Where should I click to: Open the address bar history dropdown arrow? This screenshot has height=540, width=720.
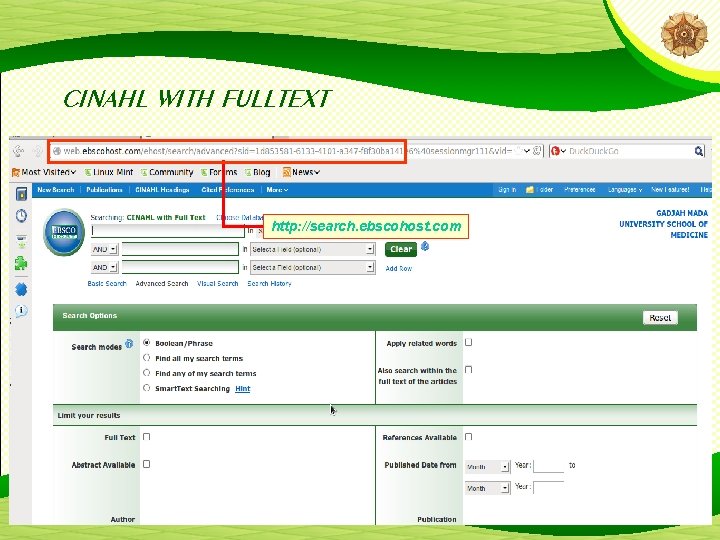(x=527, y=151)
